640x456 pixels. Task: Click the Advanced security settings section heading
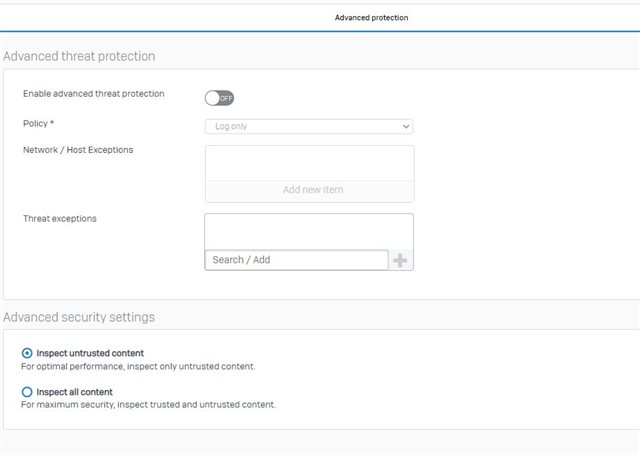click(79, 317)
